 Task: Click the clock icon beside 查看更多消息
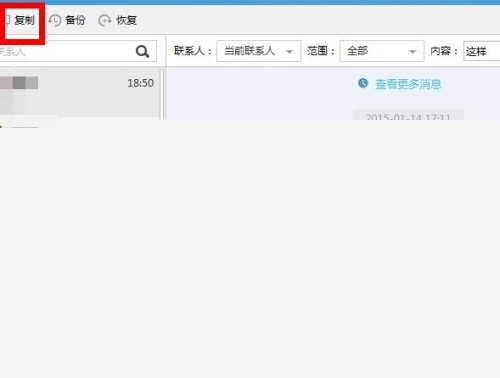coord(363,83)
